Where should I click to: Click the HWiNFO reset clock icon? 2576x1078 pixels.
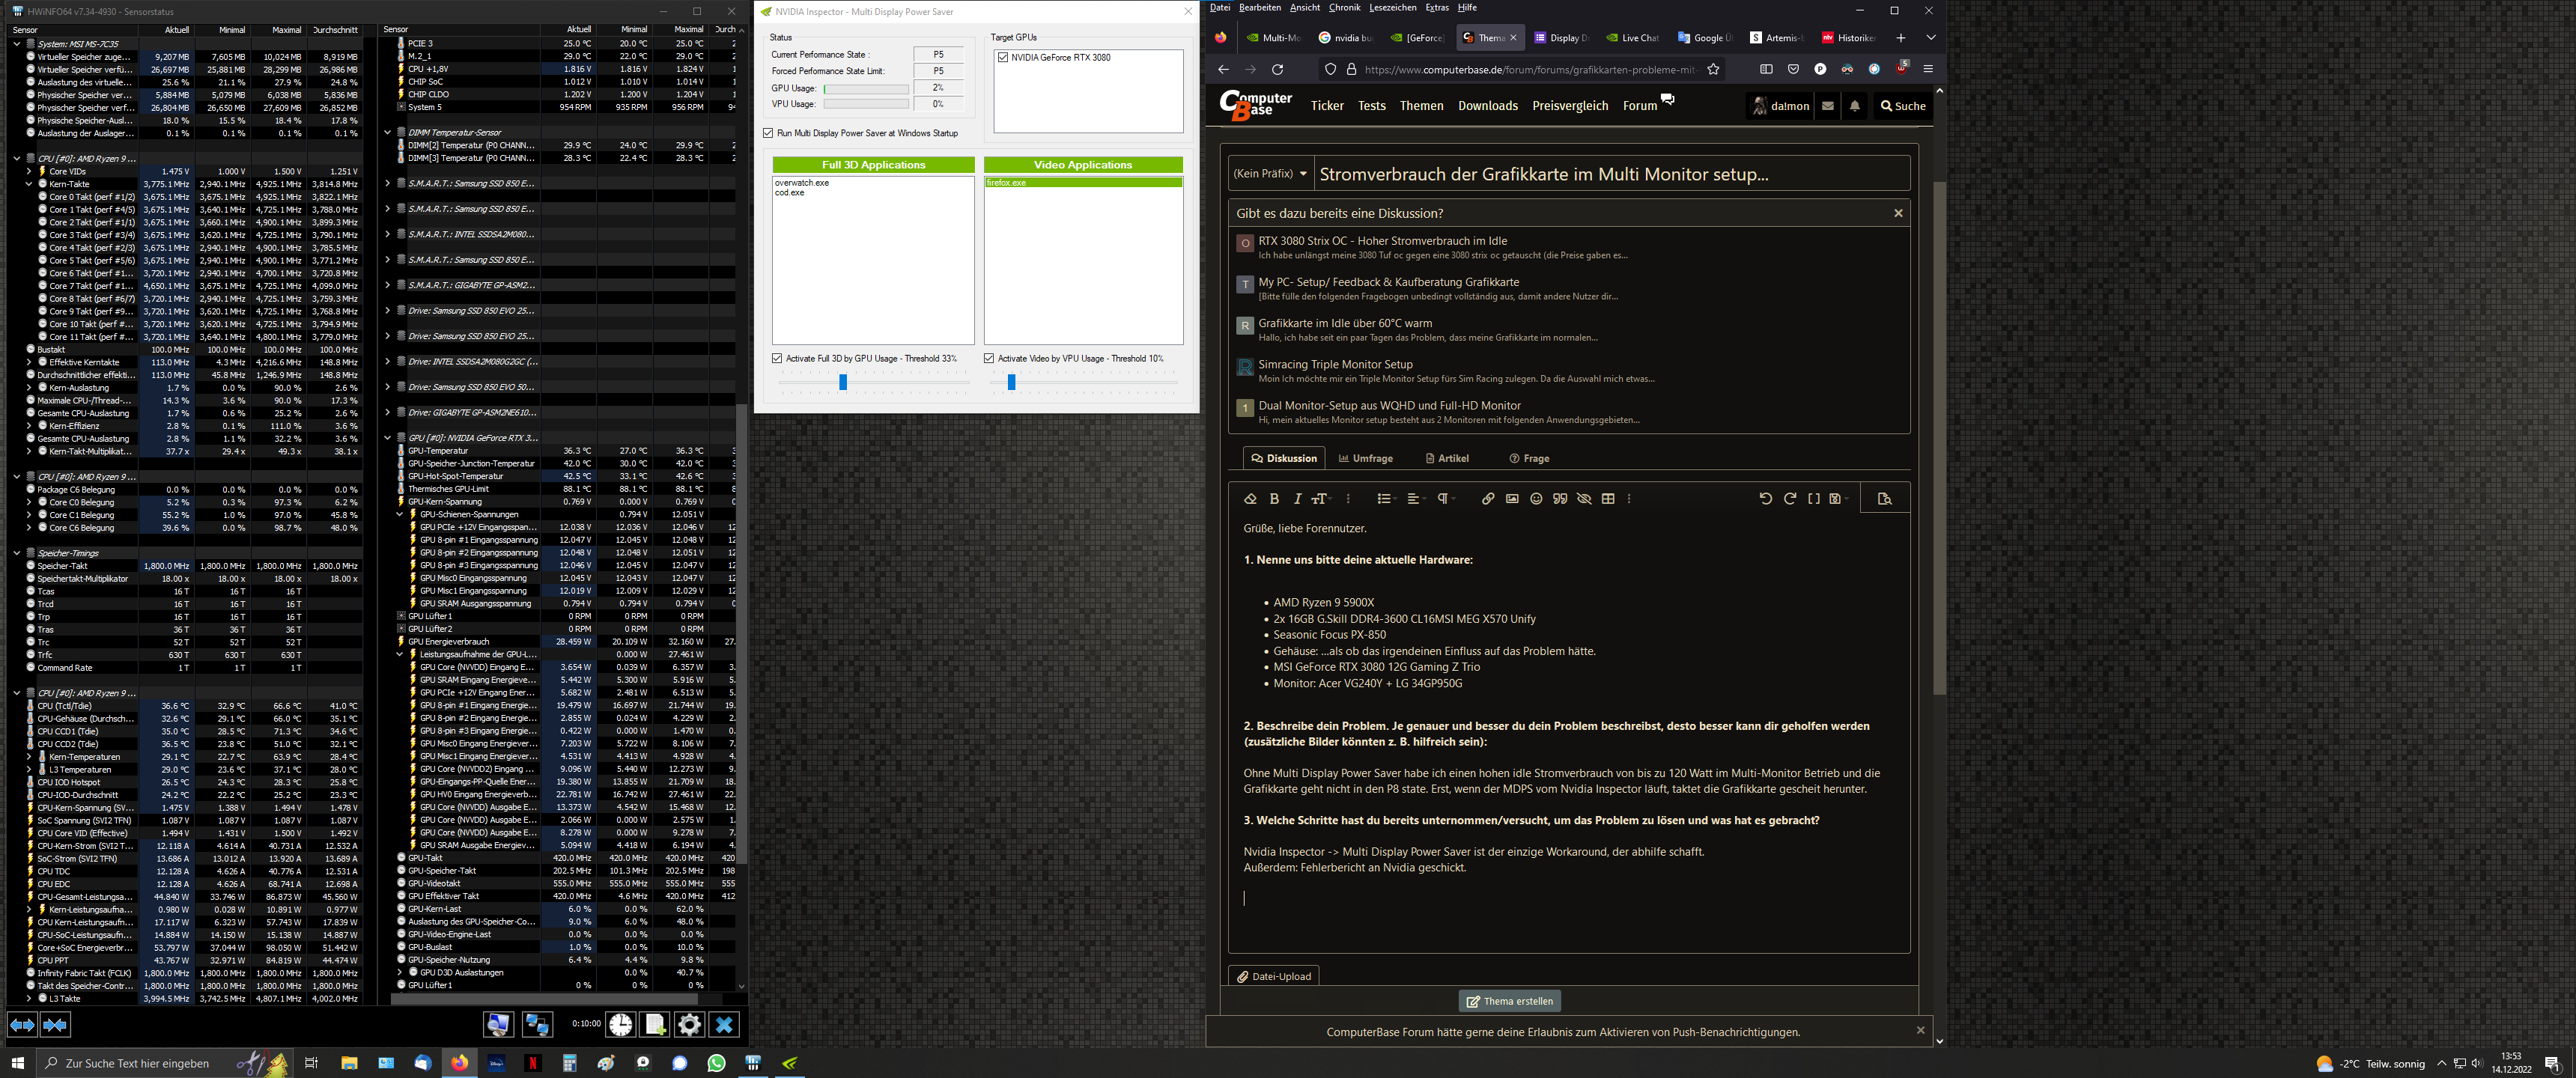click(621, 1024)
